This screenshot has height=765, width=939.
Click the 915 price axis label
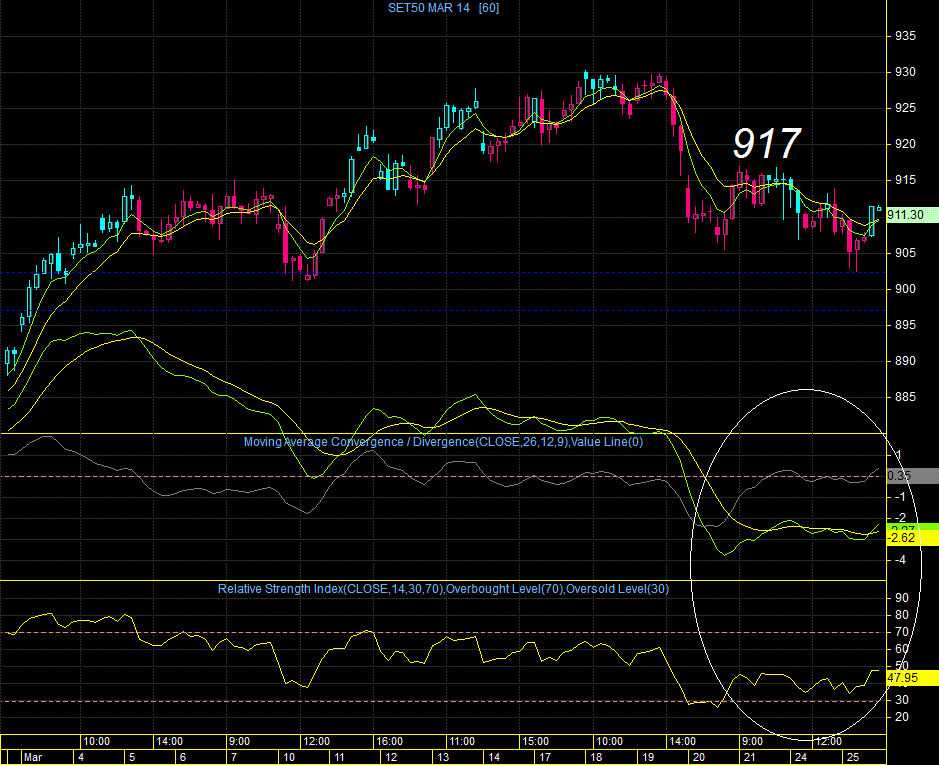(x=905, y=180)
